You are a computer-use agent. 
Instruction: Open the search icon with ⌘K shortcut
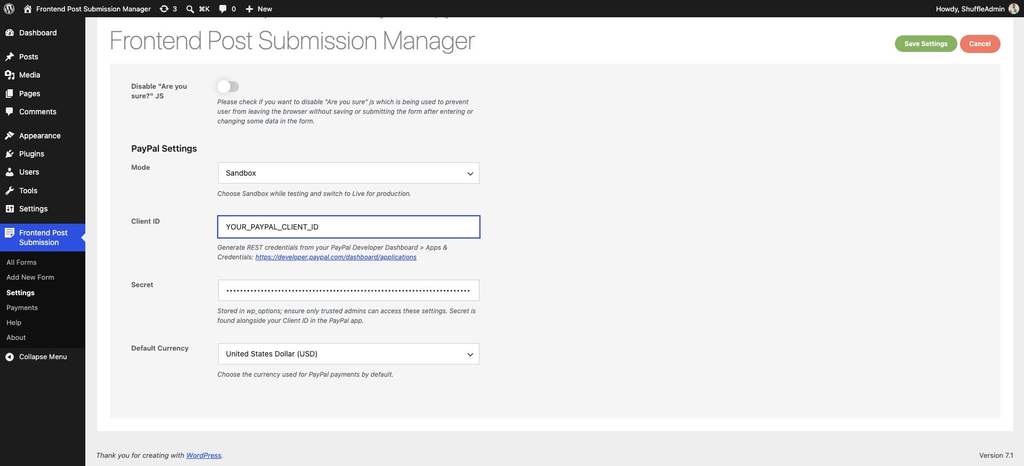[x=190, y=9]
